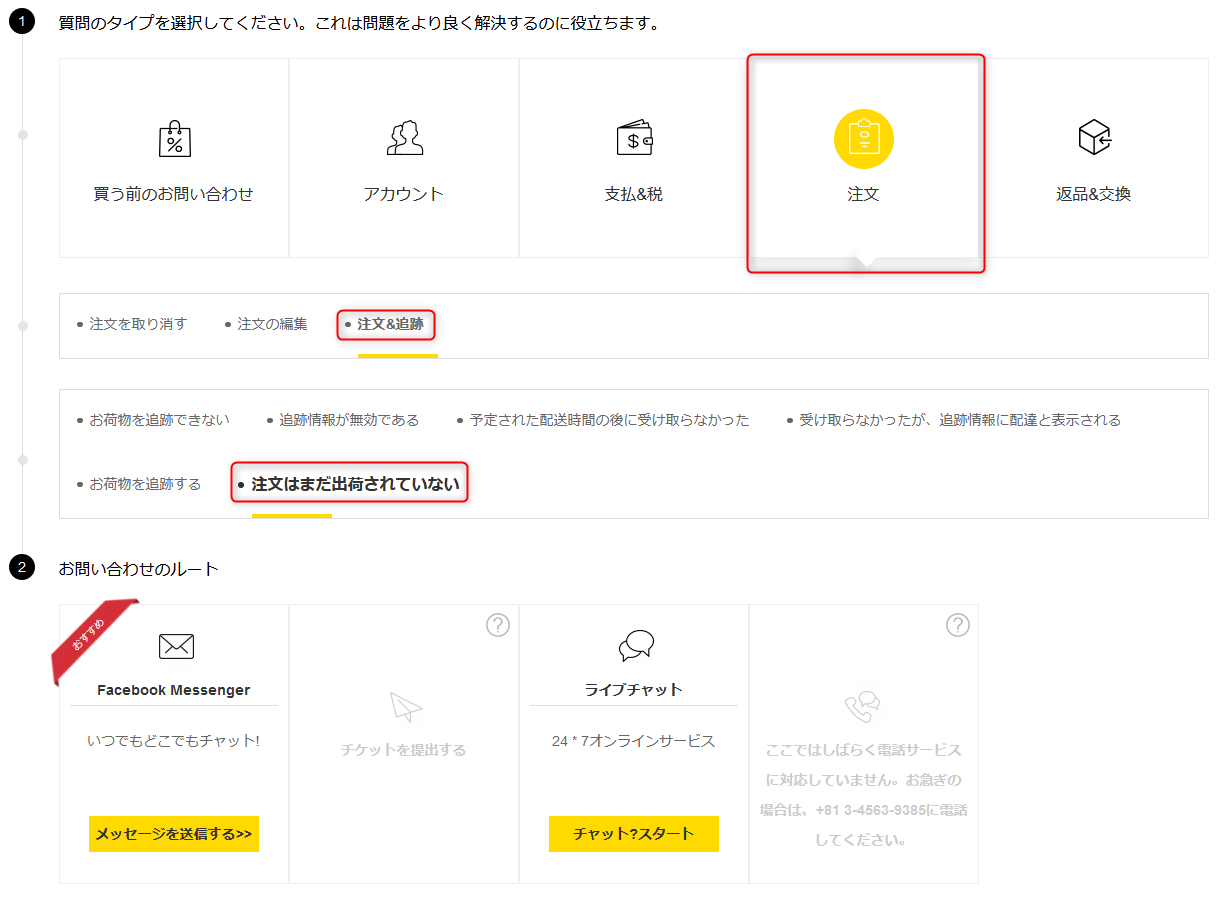This screenshot has height=901, width=1220.
Task: Click the phone service icon
Action: [x=862, y=707]
